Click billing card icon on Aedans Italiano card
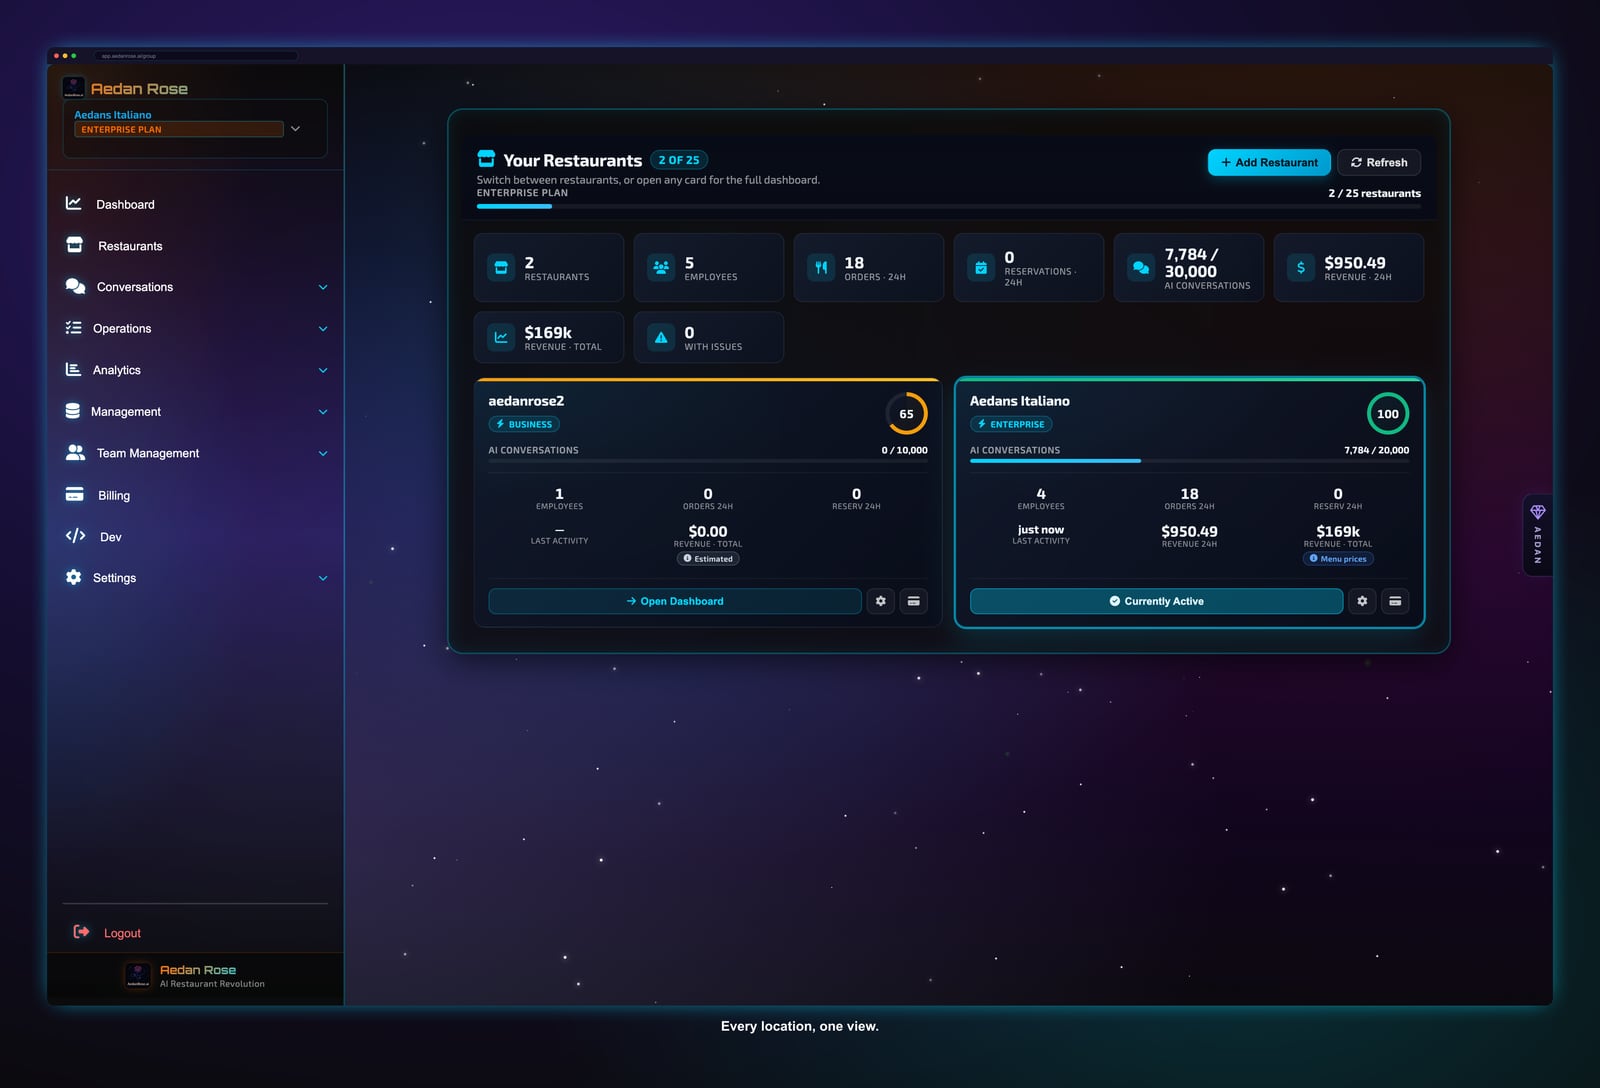The image size is (1600, 1088). [x=1395, y=601]
